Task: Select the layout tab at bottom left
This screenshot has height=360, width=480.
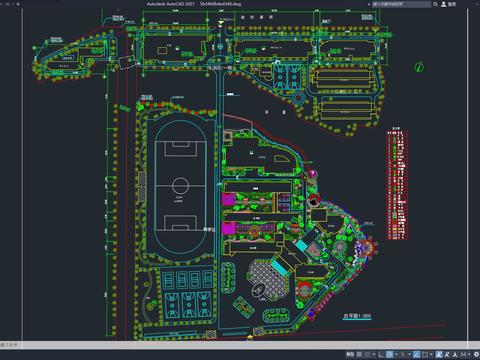Action: point(9,345)
